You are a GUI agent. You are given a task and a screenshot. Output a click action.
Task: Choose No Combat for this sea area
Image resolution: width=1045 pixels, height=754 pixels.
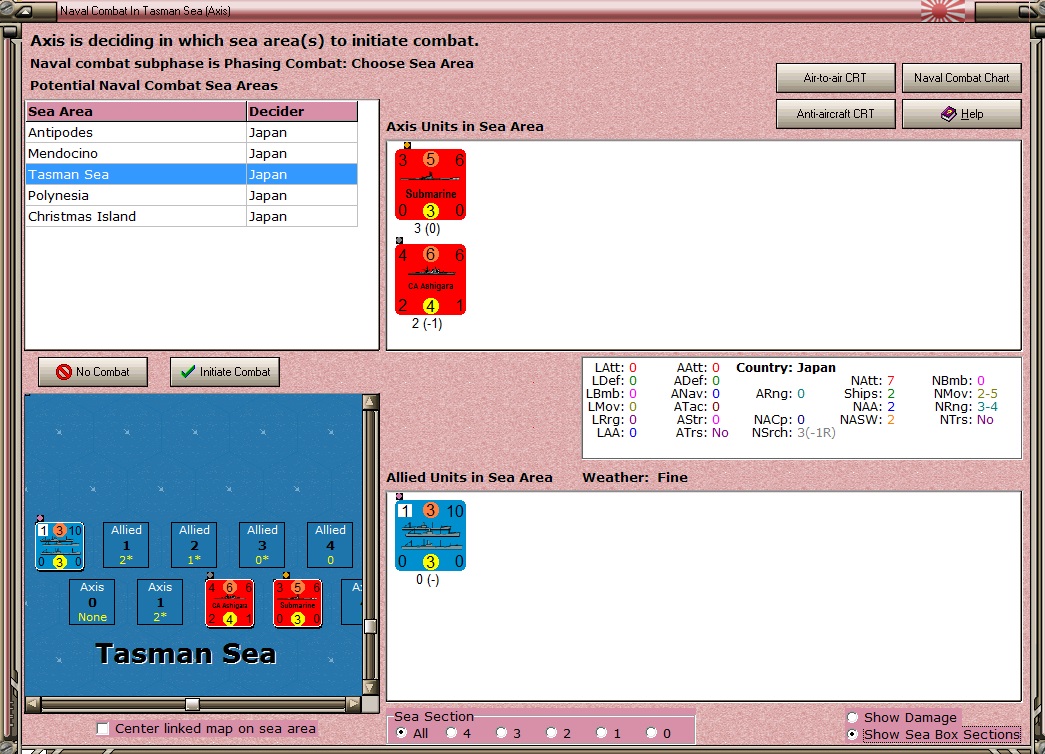[93, 372]
